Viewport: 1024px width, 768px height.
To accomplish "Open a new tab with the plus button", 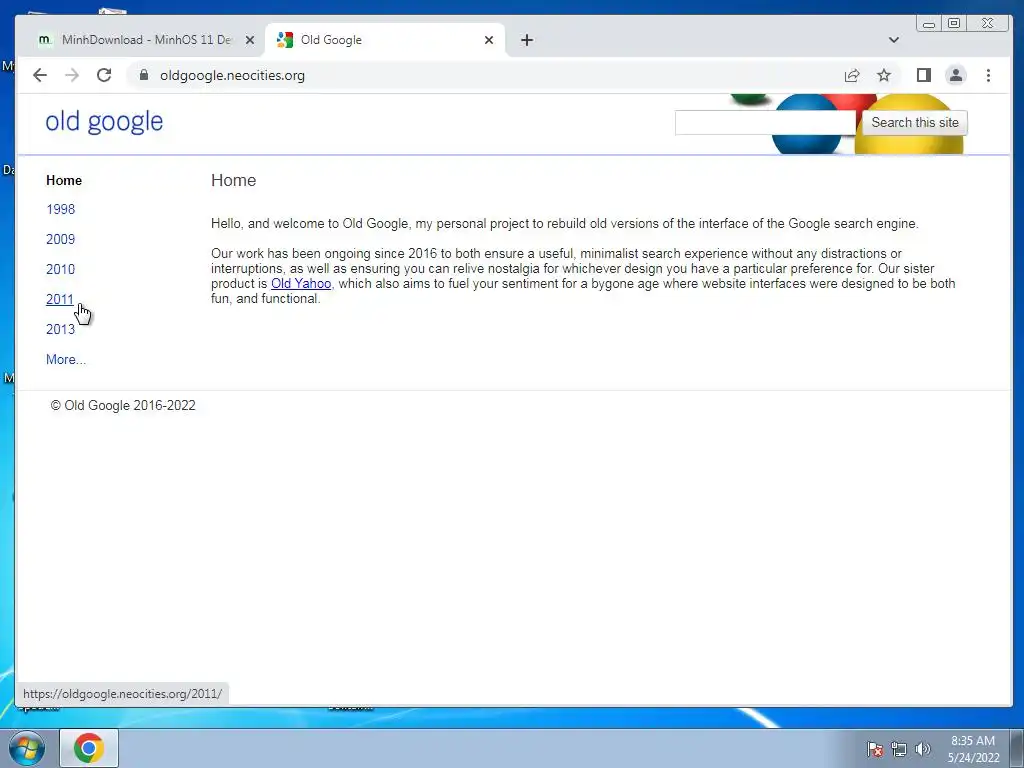I will pos(527,40).
